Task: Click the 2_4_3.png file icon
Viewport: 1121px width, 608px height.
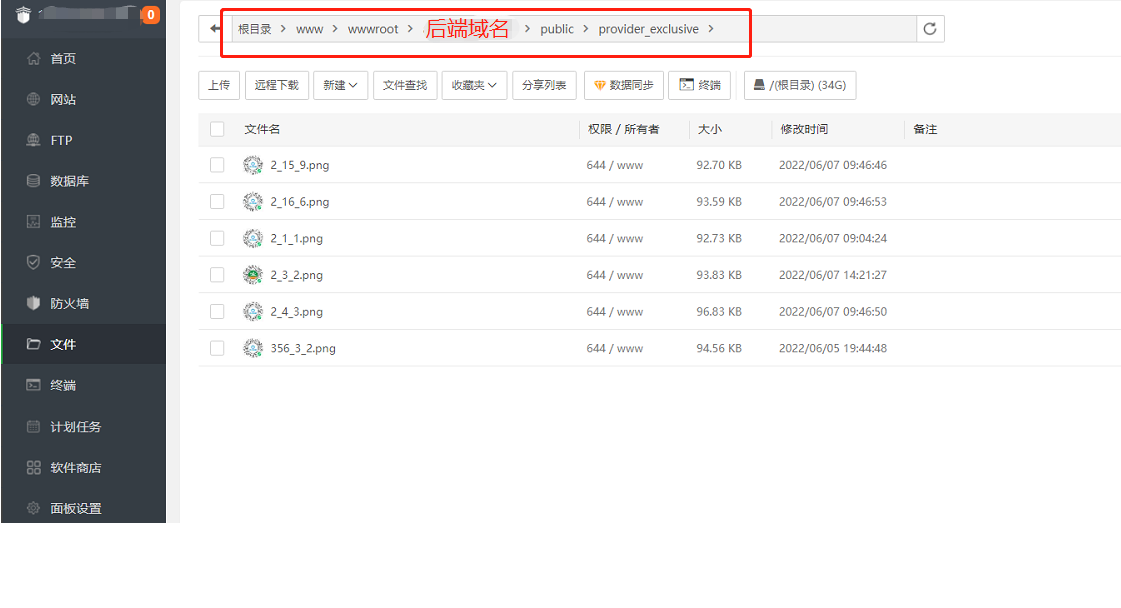Action: [x=252, y=312]
